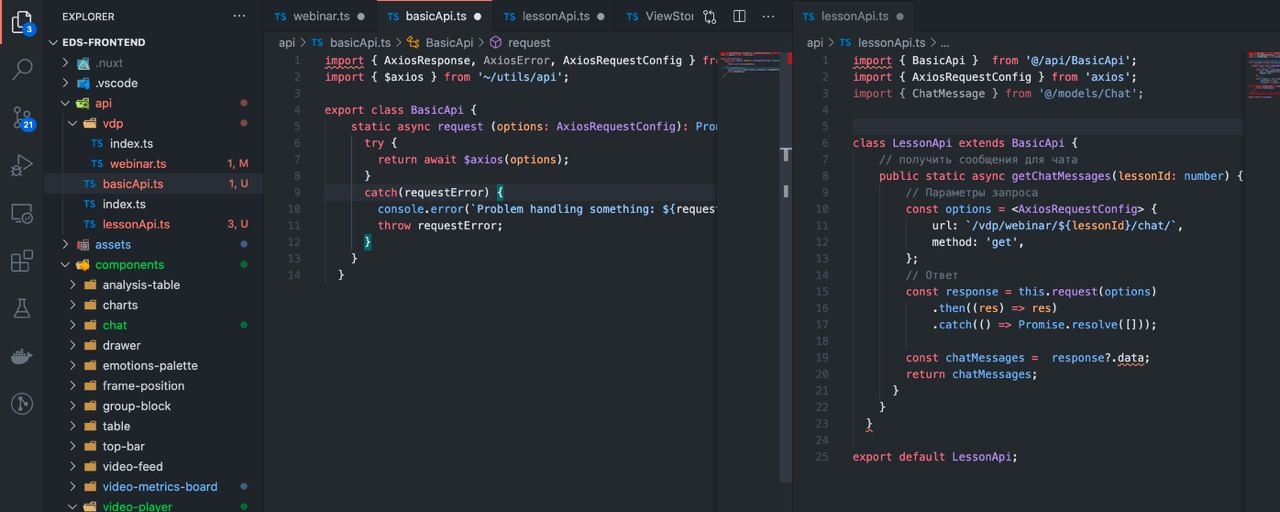Open the Remote Explorer view
The image size is (1280, 512).
tap(22, 214)
